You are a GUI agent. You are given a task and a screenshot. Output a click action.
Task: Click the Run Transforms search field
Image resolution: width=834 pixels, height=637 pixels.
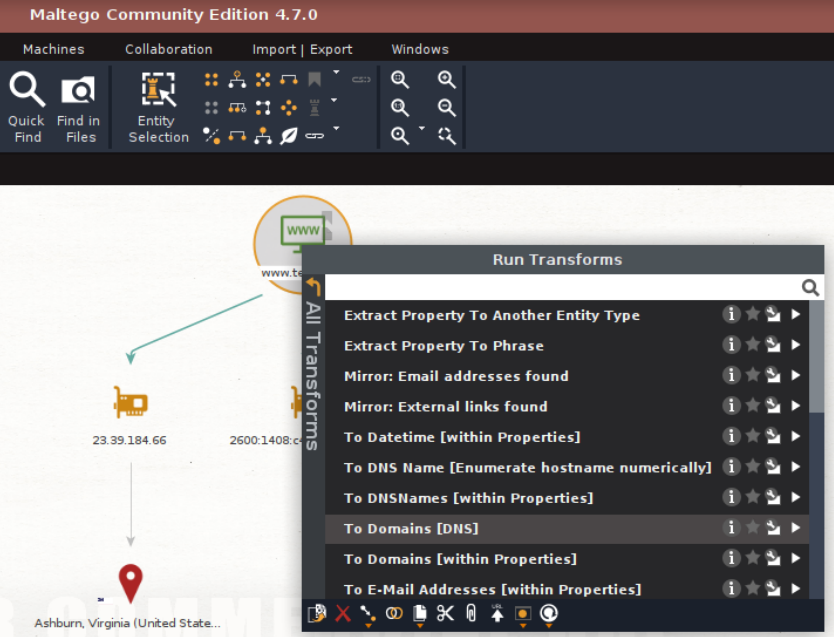563,288
